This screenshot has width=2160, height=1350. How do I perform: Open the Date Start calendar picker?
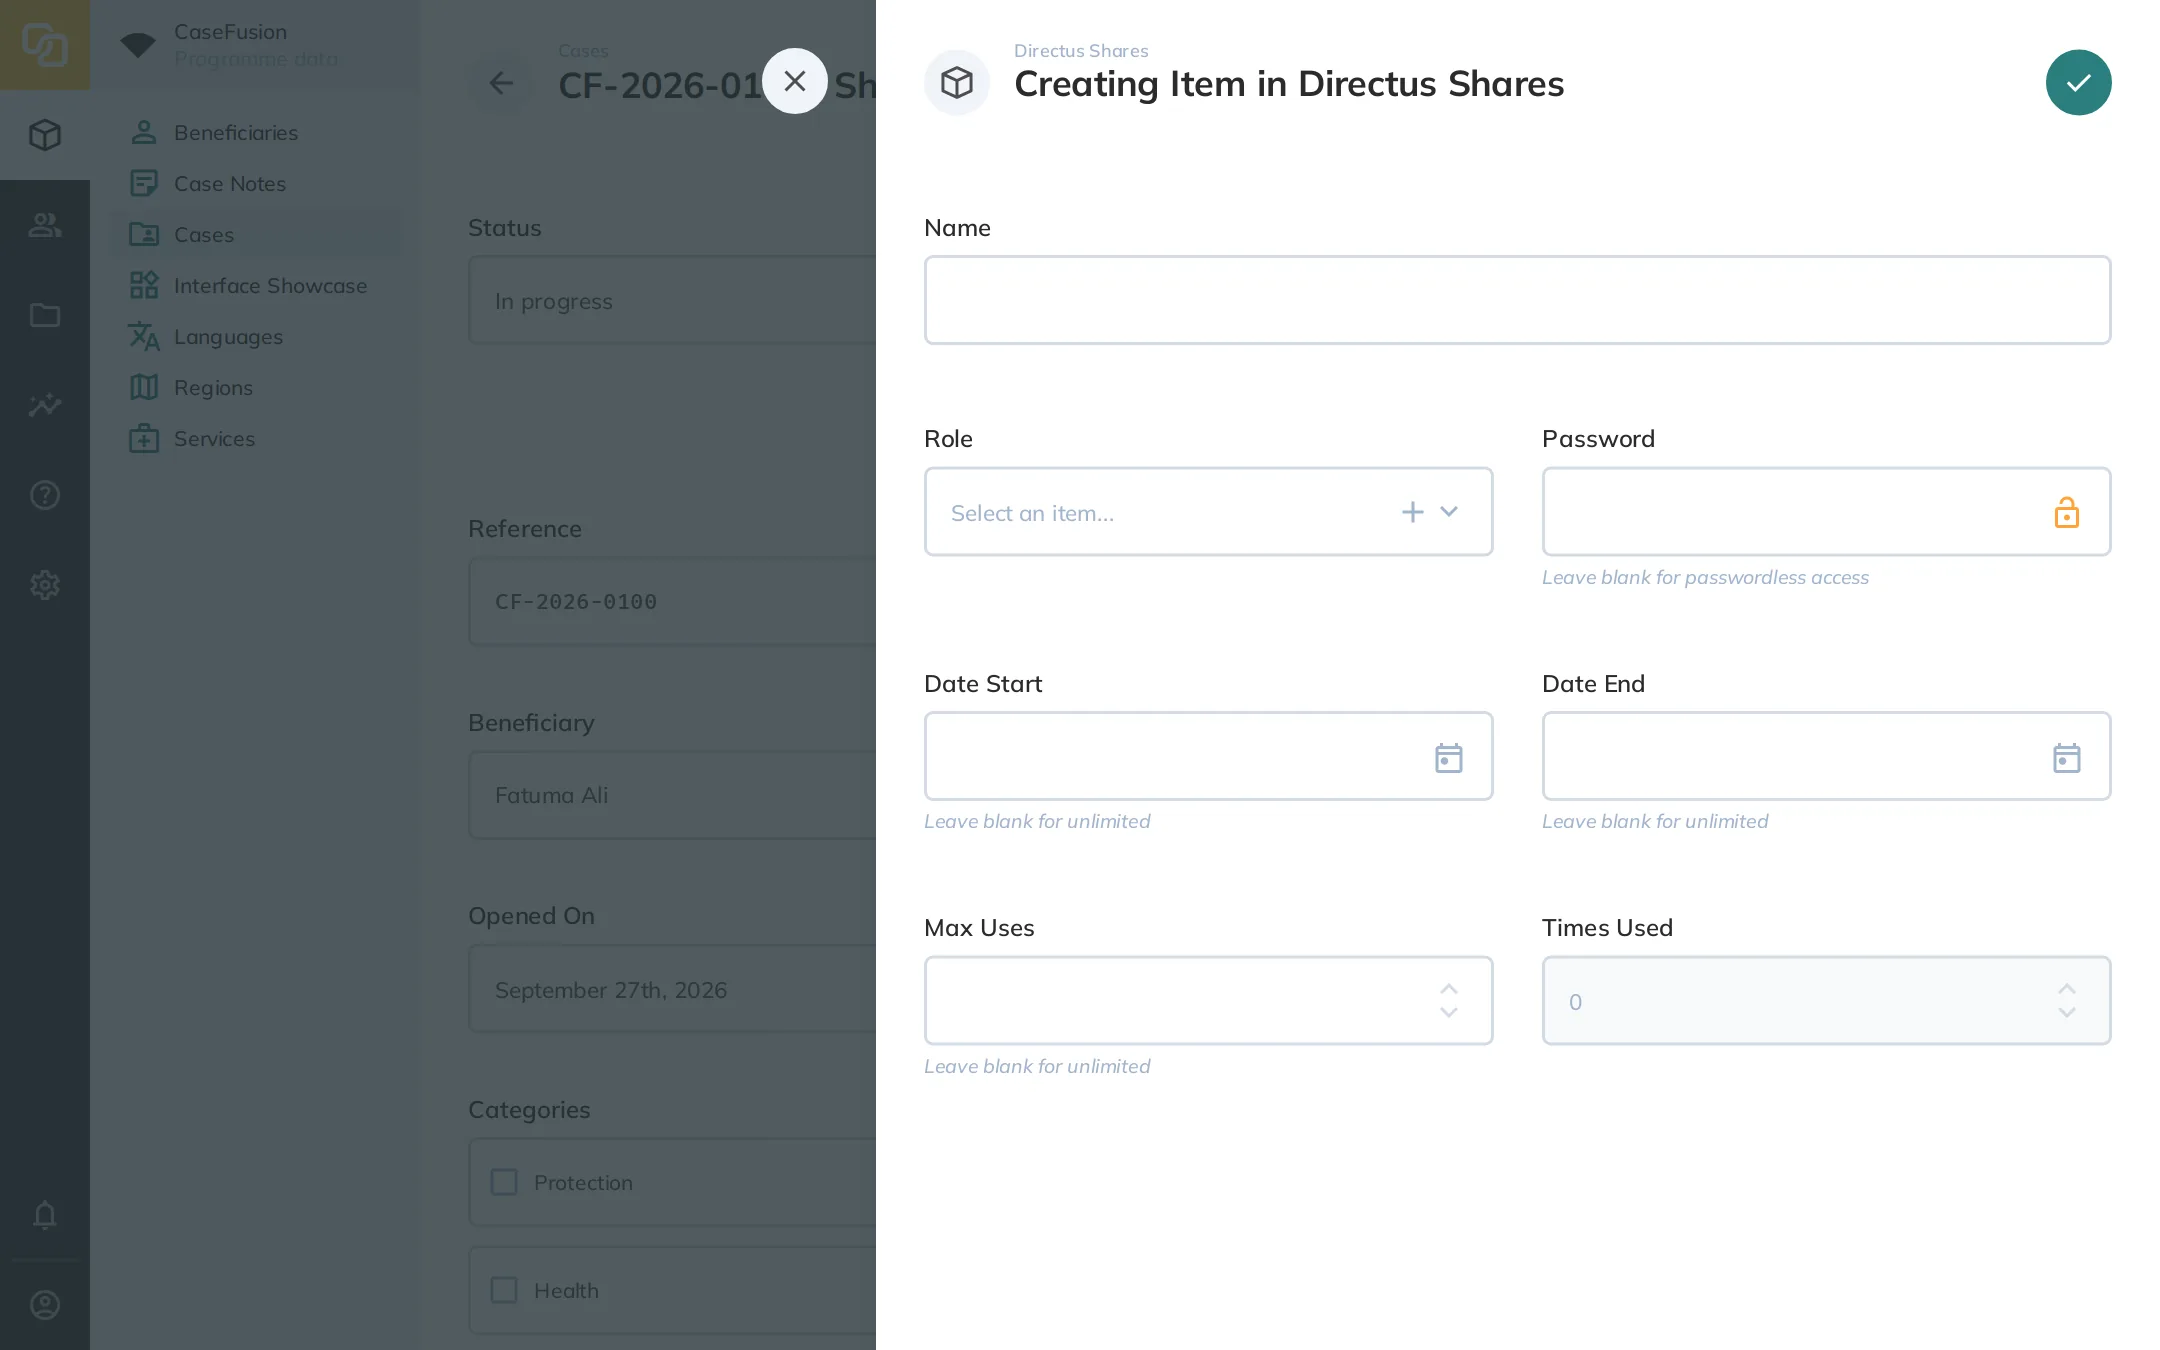(x=1449, y=757)
